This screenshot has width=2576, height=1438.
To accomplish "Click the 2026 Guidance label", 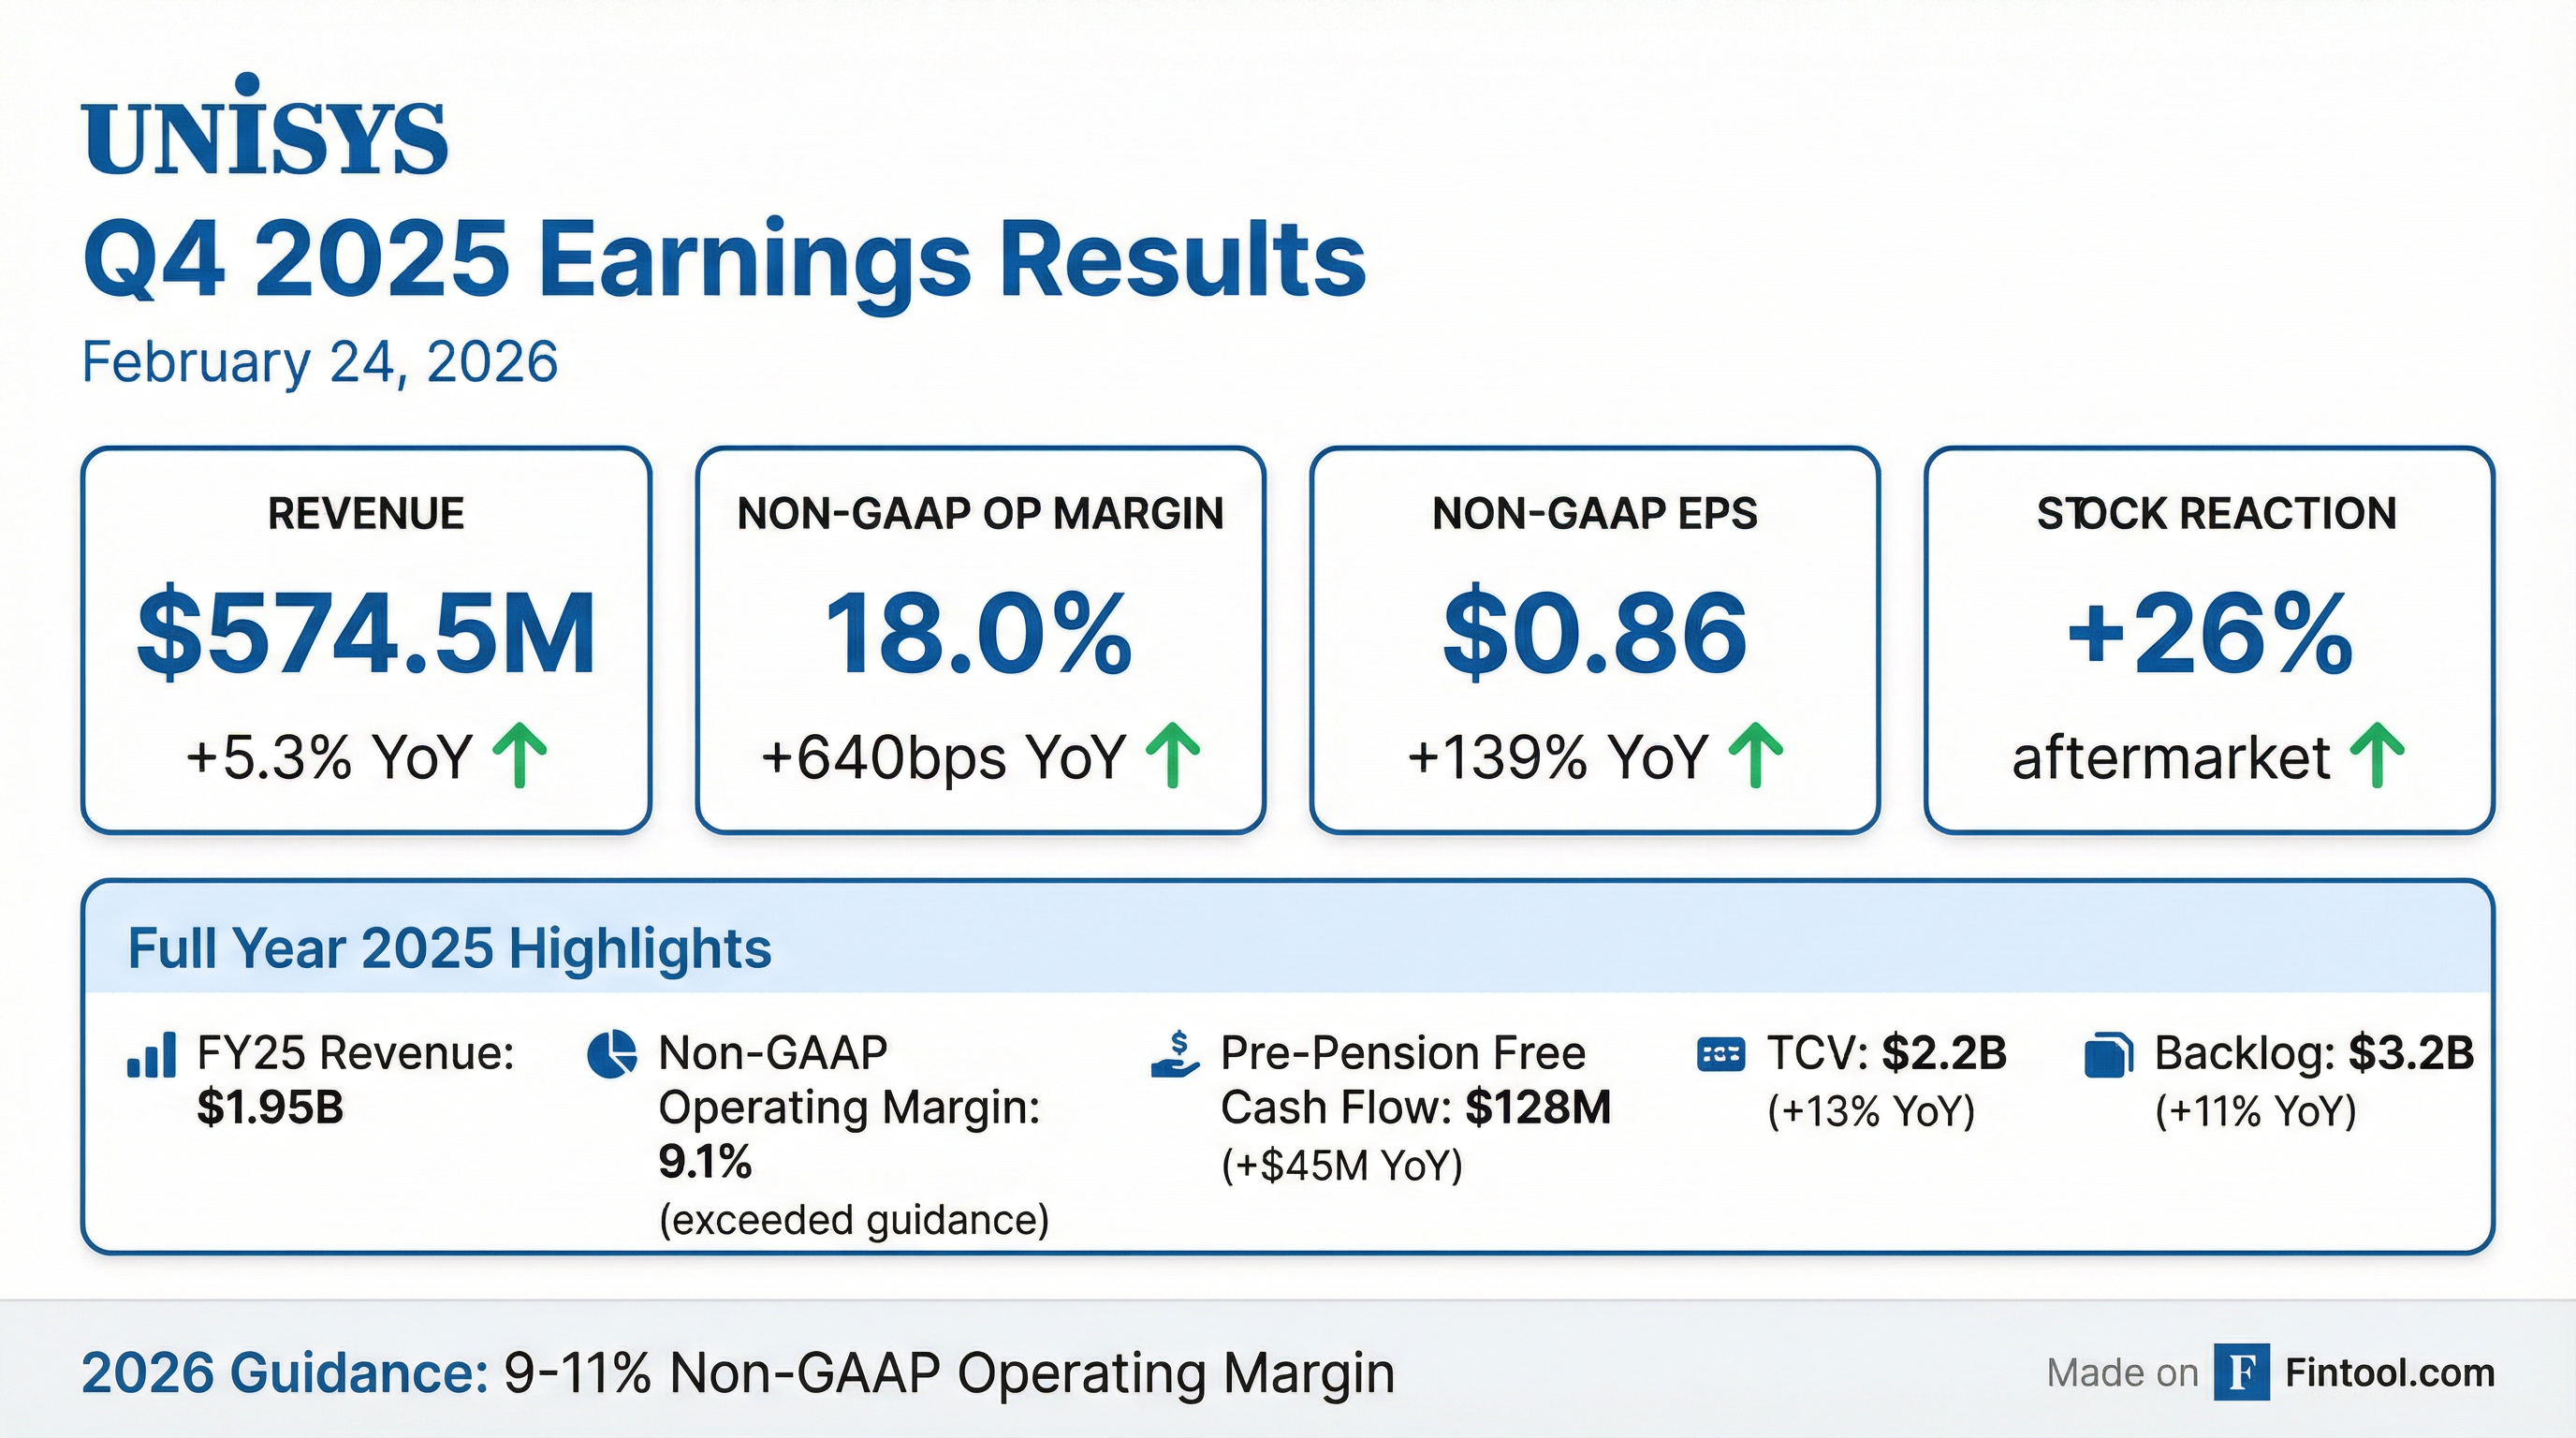I will [x=284, y=1373].
